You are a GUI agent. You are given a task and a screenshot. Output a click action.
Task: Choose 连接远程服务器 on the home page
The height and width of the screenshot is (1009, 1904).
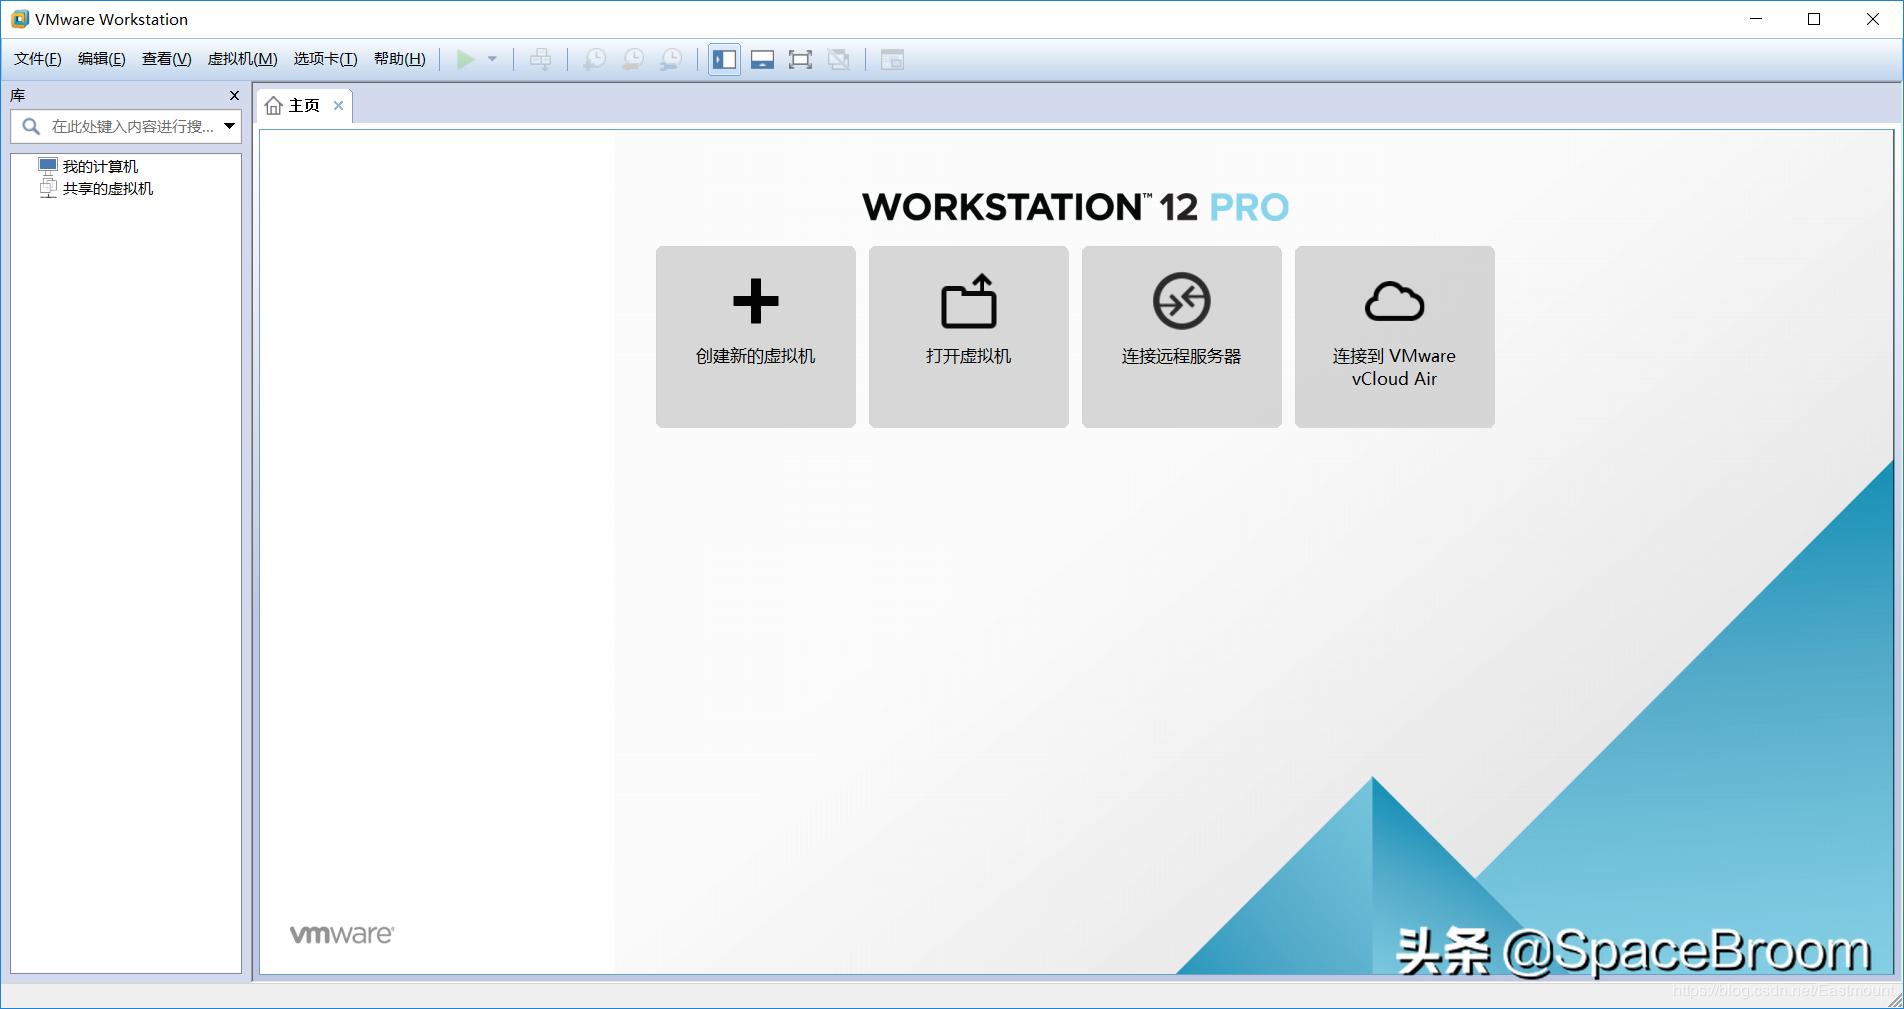1181,336
